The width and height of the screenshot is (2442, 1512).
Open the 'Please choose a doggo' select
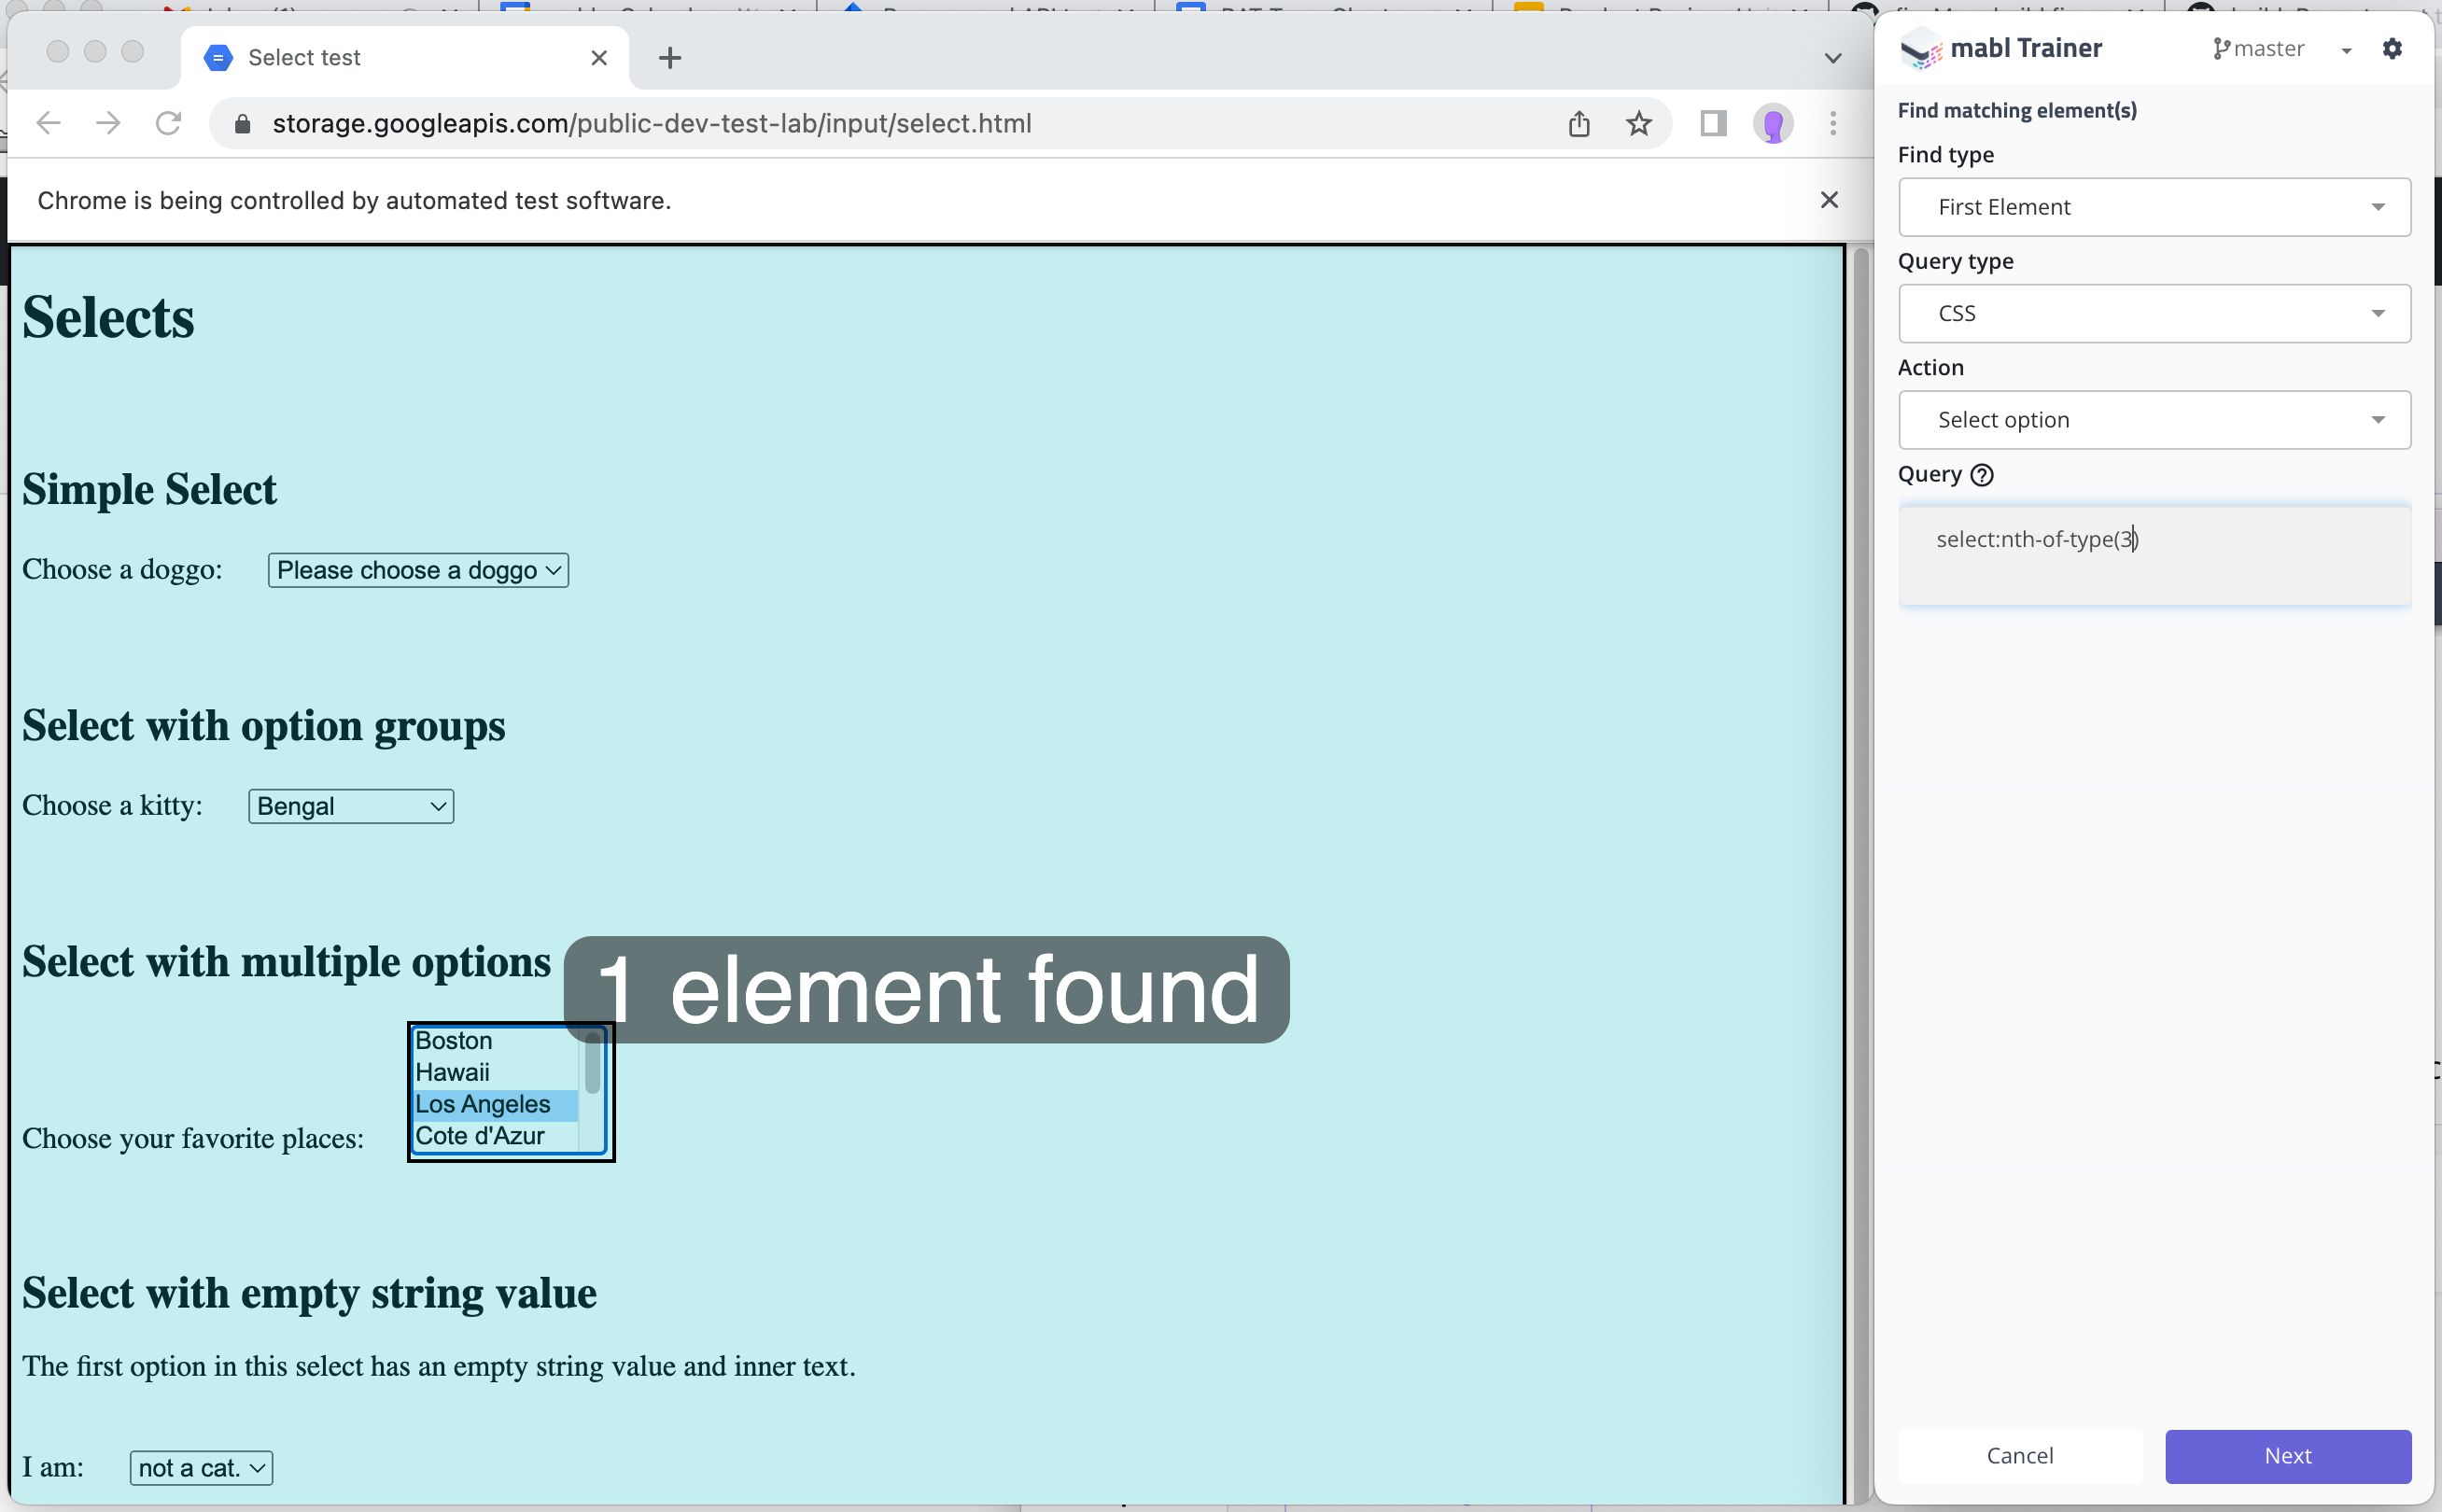pos(418,570)
